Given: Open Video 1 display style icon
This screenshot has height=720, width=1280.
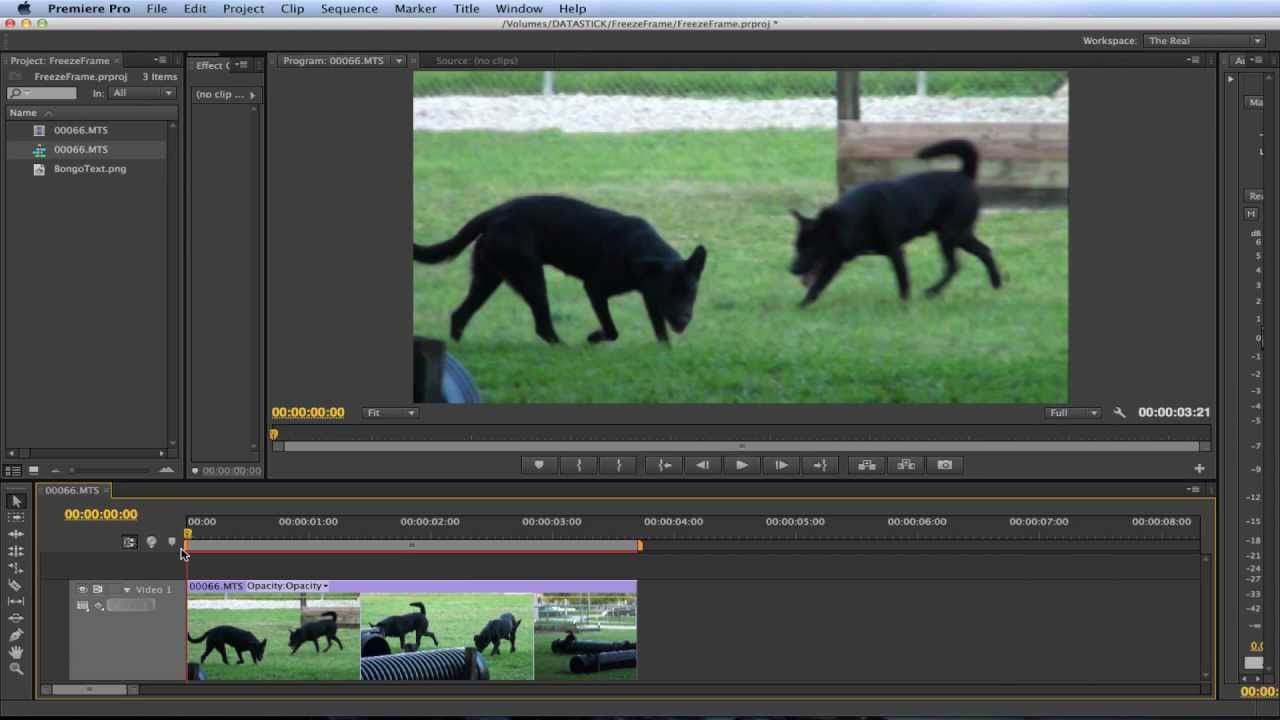Looking at the screenshot, I should pos(83,605).
